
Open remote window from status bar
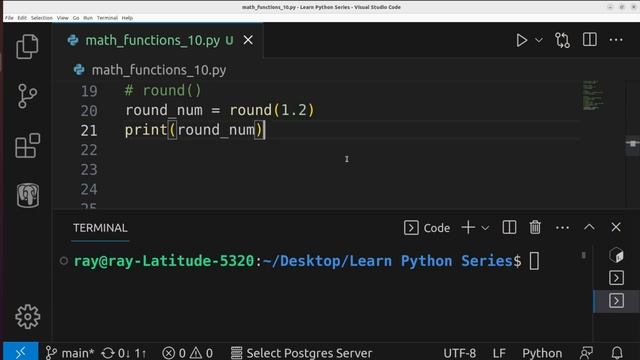click(21, 351)
